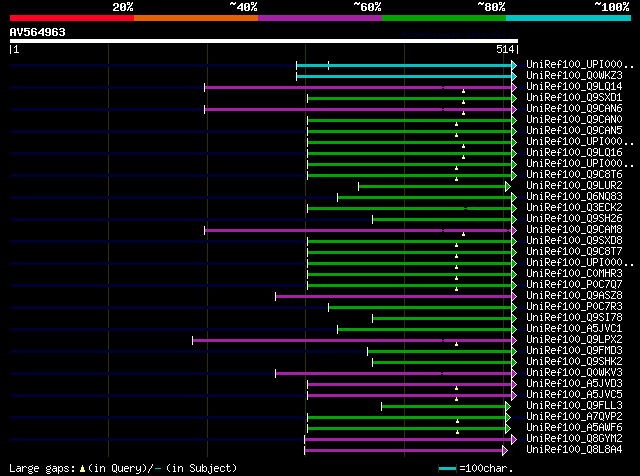This screenshot has height=476, width=640.
Task: Select the UniRef100_Q9CAM8 label
Action: (574, 230)
